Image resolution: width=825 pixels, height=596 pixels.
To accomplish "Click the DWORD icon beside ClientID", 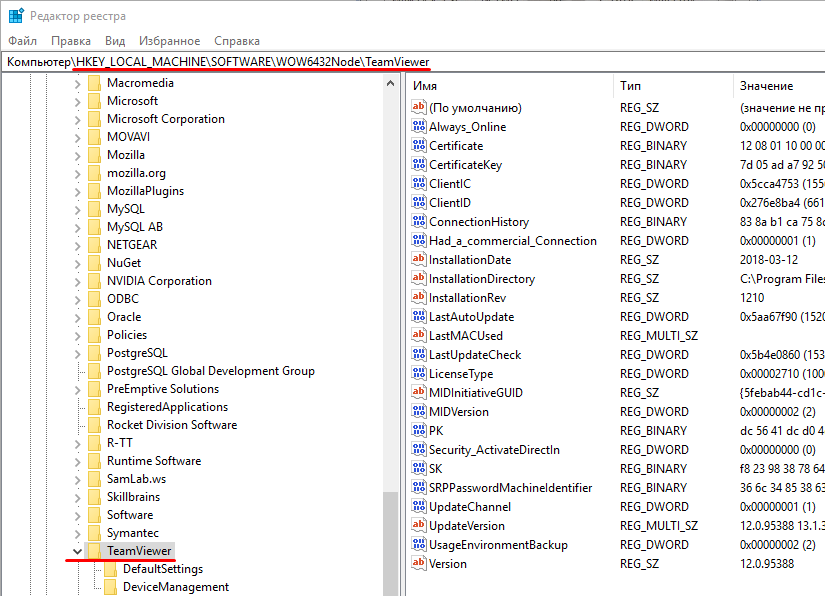I will tap(419, 203).
